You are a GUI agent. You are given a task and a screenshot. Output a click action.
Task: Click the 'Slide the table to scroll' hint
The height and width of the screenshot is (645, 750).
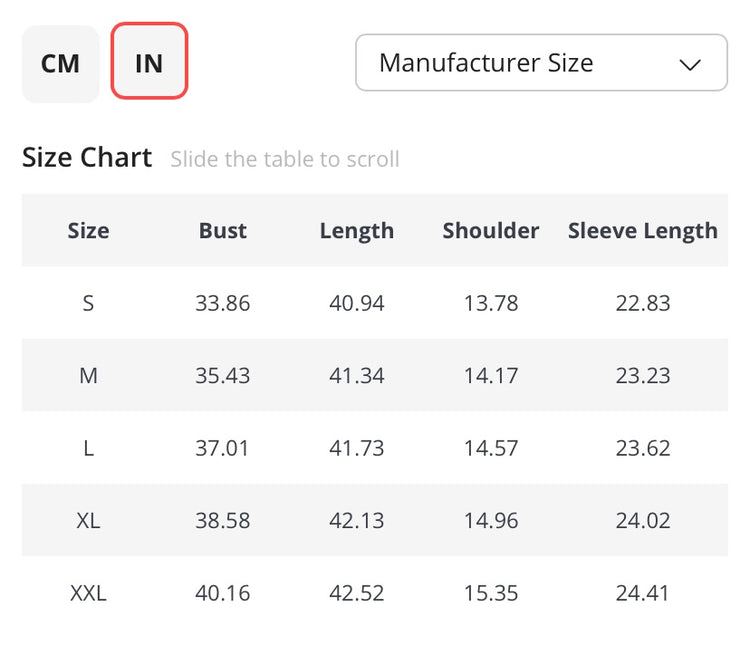pos(285,159)
